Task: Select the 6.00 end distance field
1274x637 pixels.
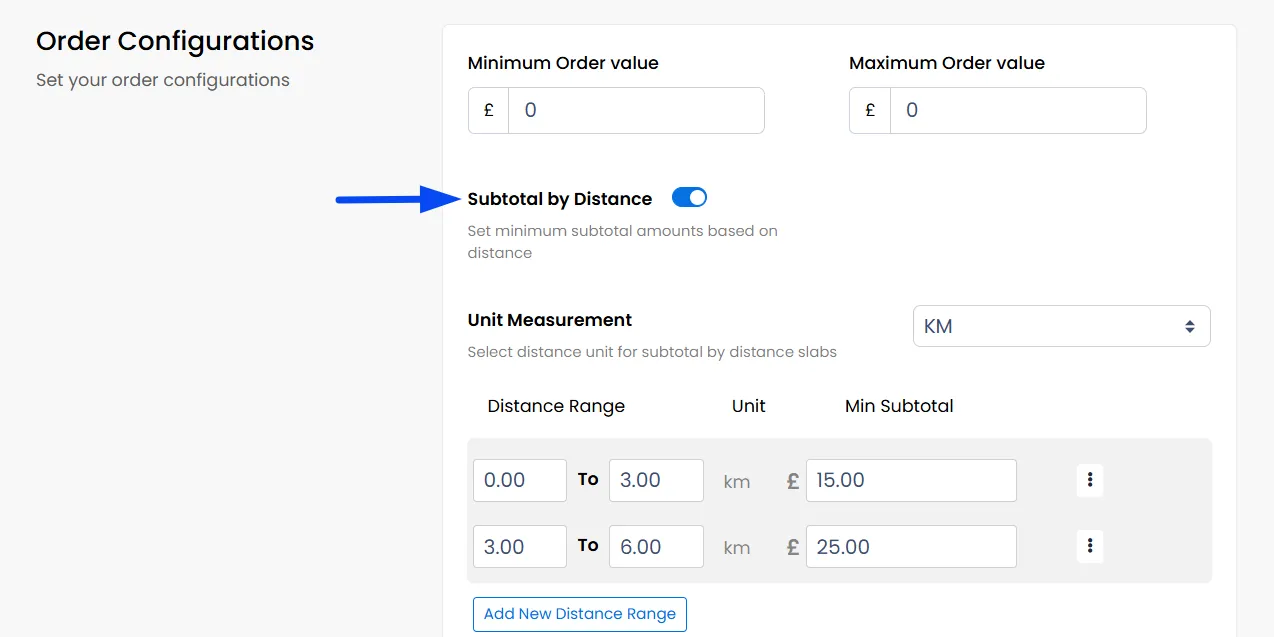Action: pyautogui.click(x=656, y=547)
